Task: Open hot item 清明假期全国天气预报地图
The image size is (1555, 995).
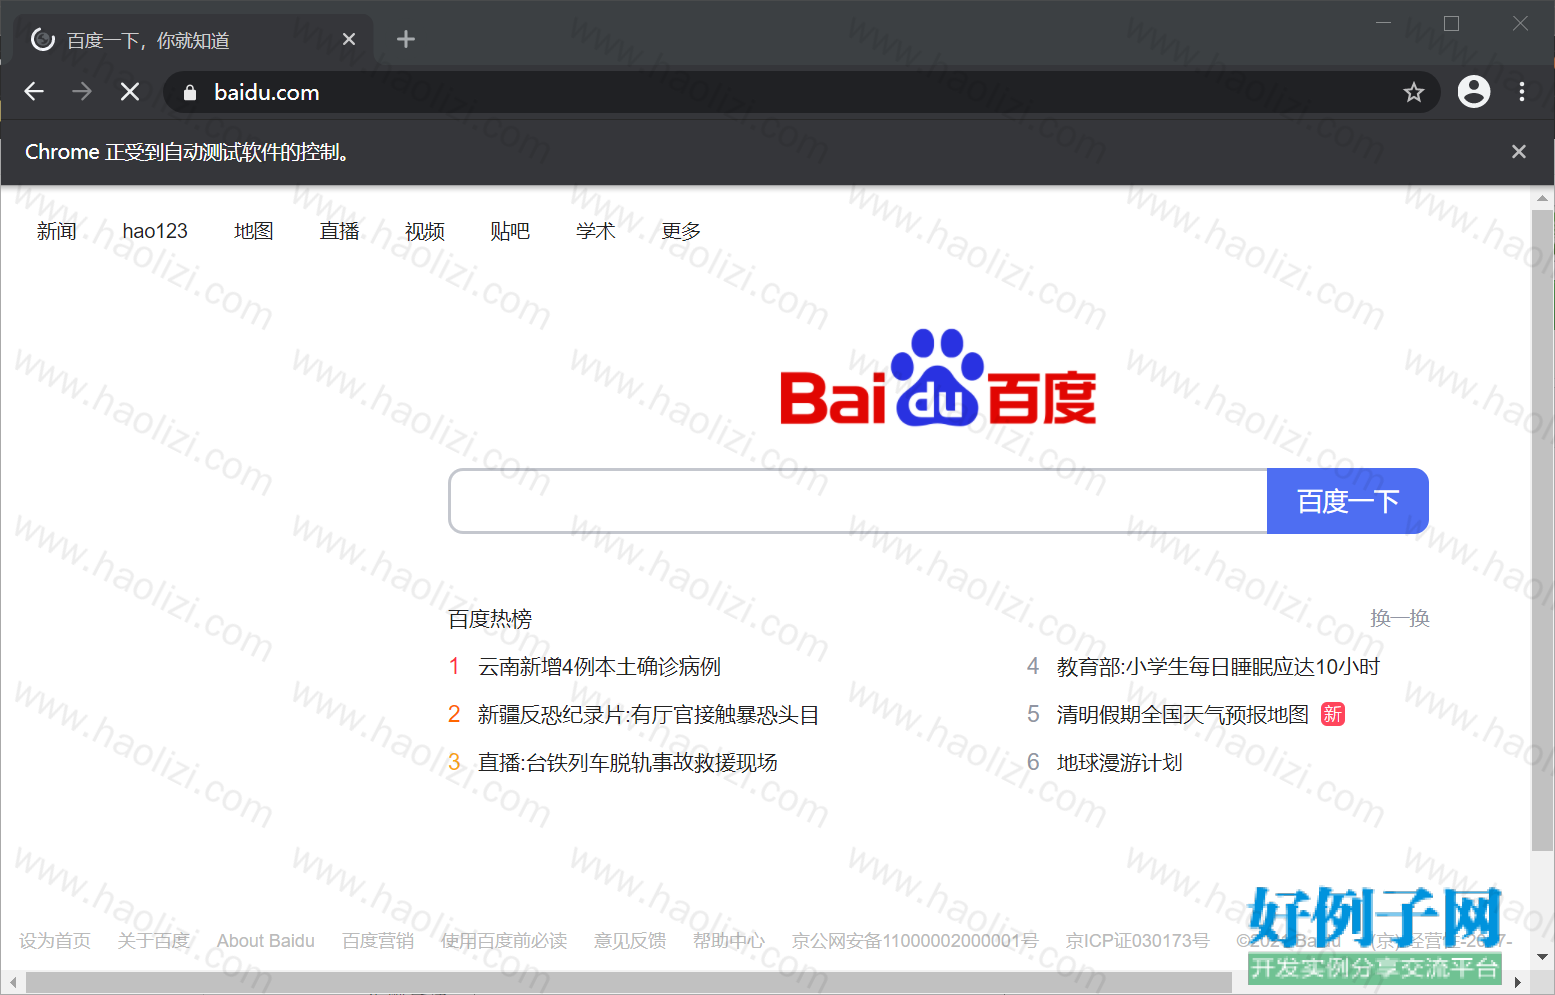Action: (1183, 715)
